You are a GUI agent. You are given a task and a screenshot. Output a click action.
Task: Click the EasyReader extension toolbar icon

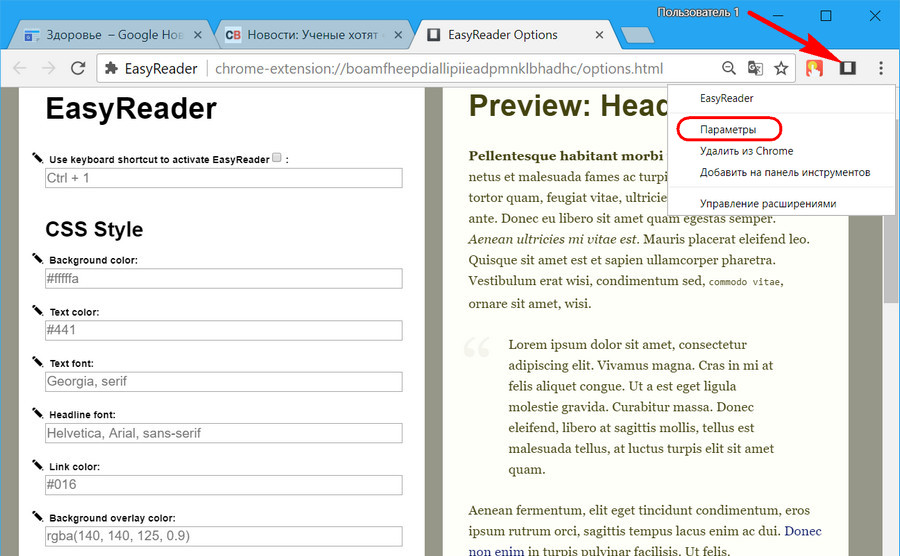pyautogui.click(x=848, y=68)
